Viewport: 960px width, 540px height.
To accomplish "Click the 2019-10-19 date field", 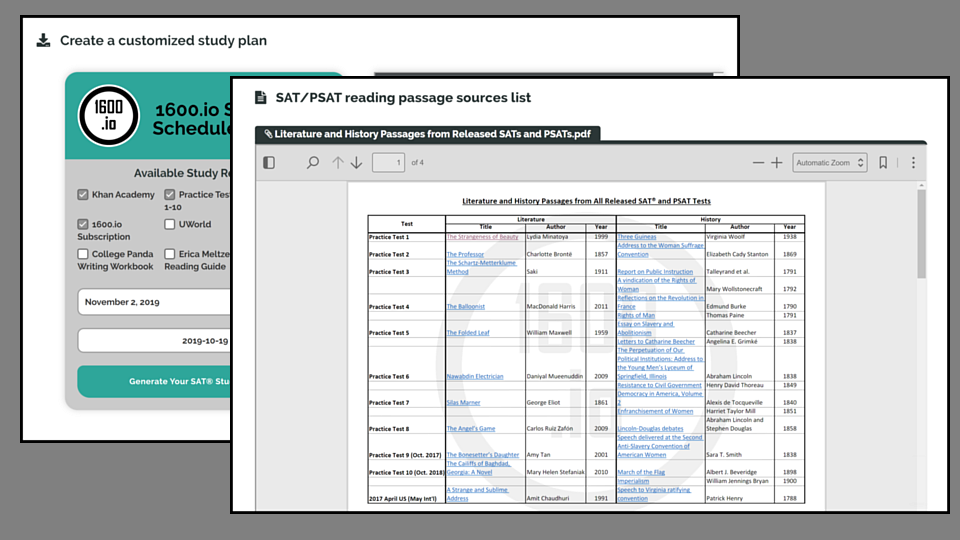I will pos(154,340).
